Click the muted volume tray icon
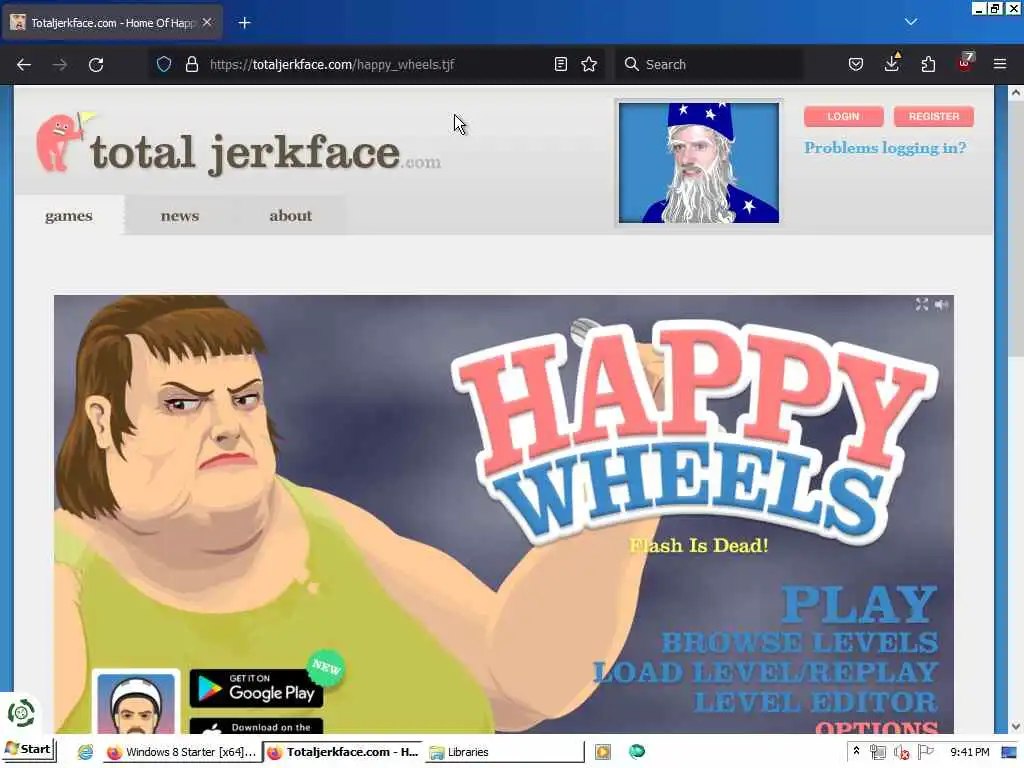The height and width of the screenshot is (768, 1024). point(902,752)
